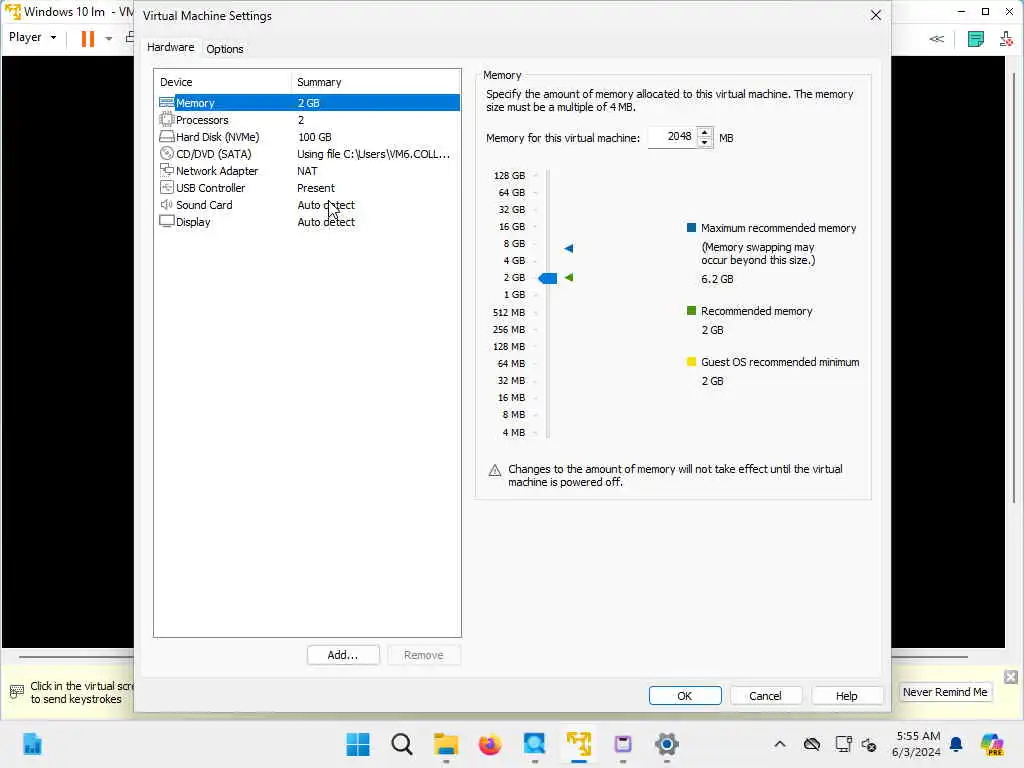Viewport: 1024px width, 768px height.
Task: Click the 100 GB hard disk summary
Action: point(315,136)
